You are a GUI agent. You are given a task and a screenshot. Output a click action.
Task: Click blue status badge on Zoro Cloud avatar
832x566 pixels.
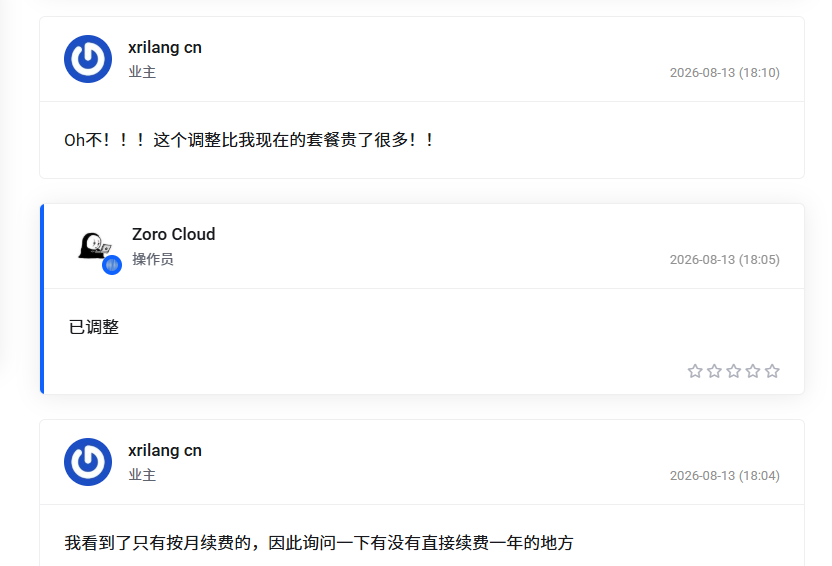point(112,265)
